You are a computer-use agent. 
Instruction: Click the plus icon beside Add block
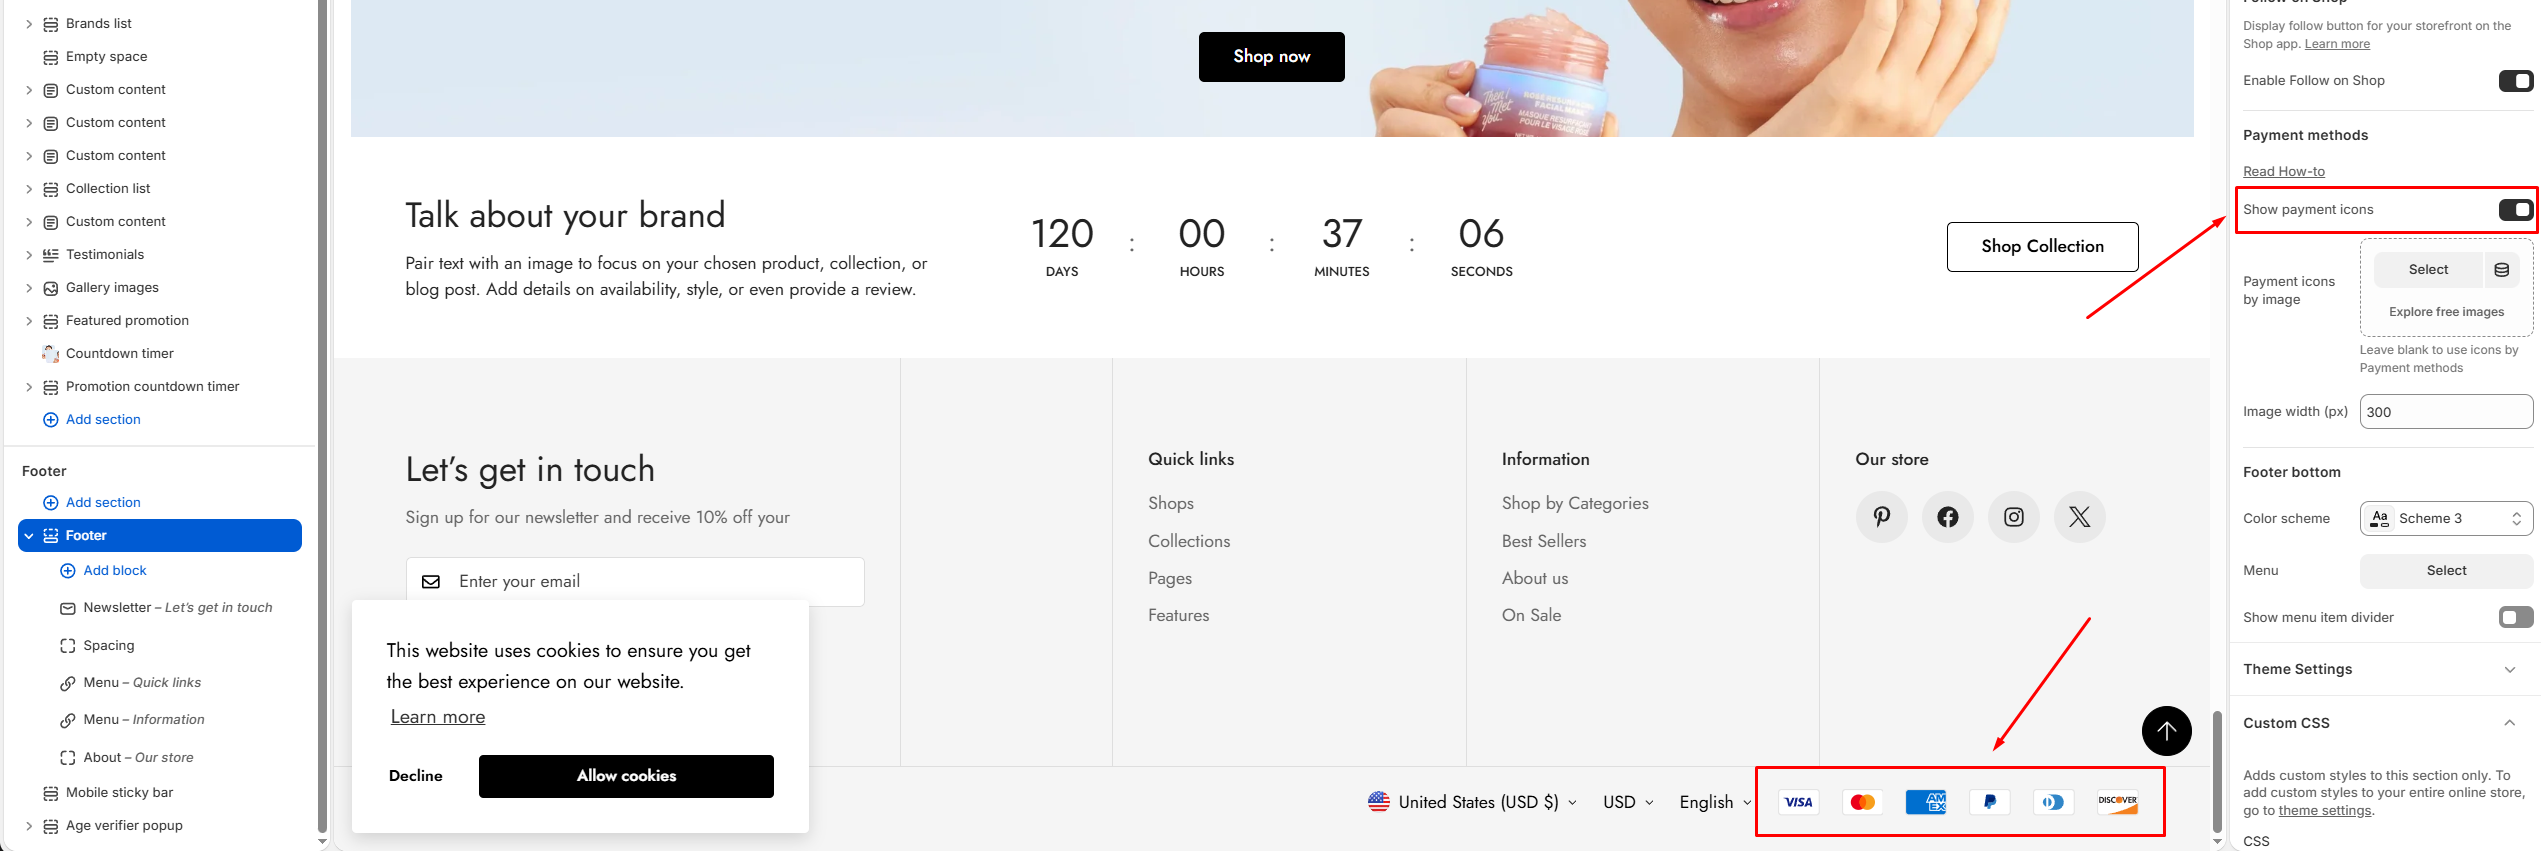click(x=68, y=571)
